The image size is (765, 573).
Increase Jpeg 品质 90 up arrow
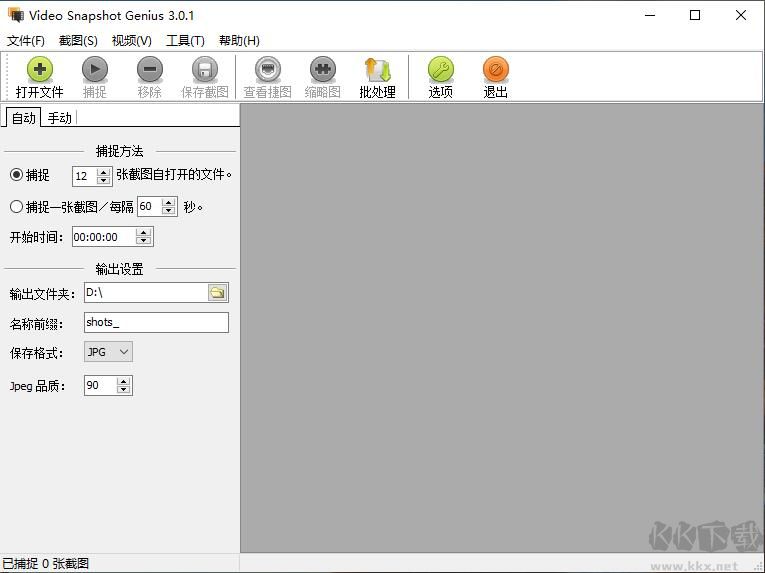(x=123, y=381)
